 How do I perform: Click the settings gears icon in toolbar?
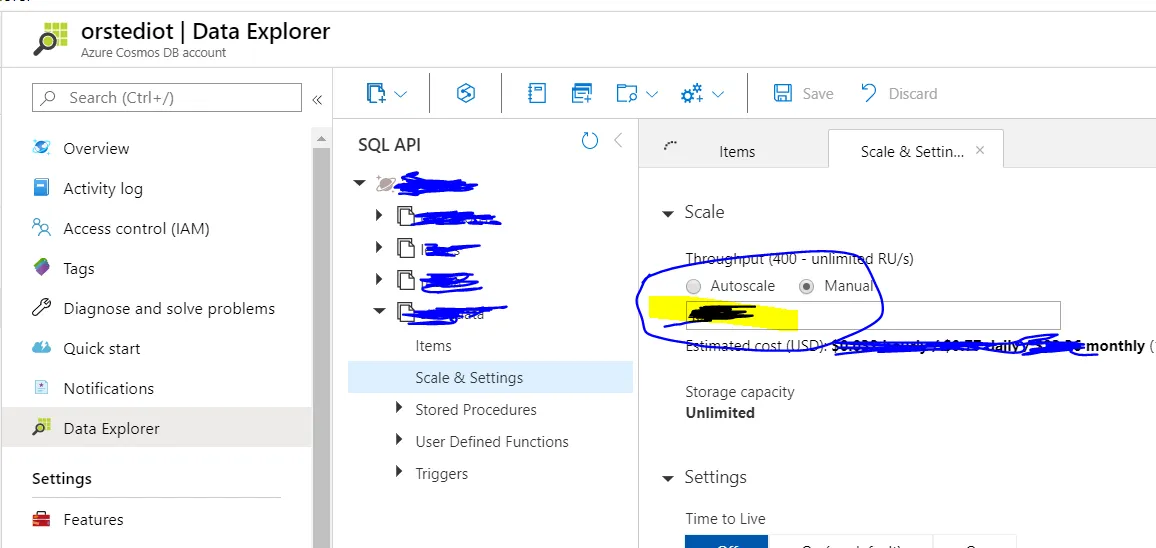[692, 94]
